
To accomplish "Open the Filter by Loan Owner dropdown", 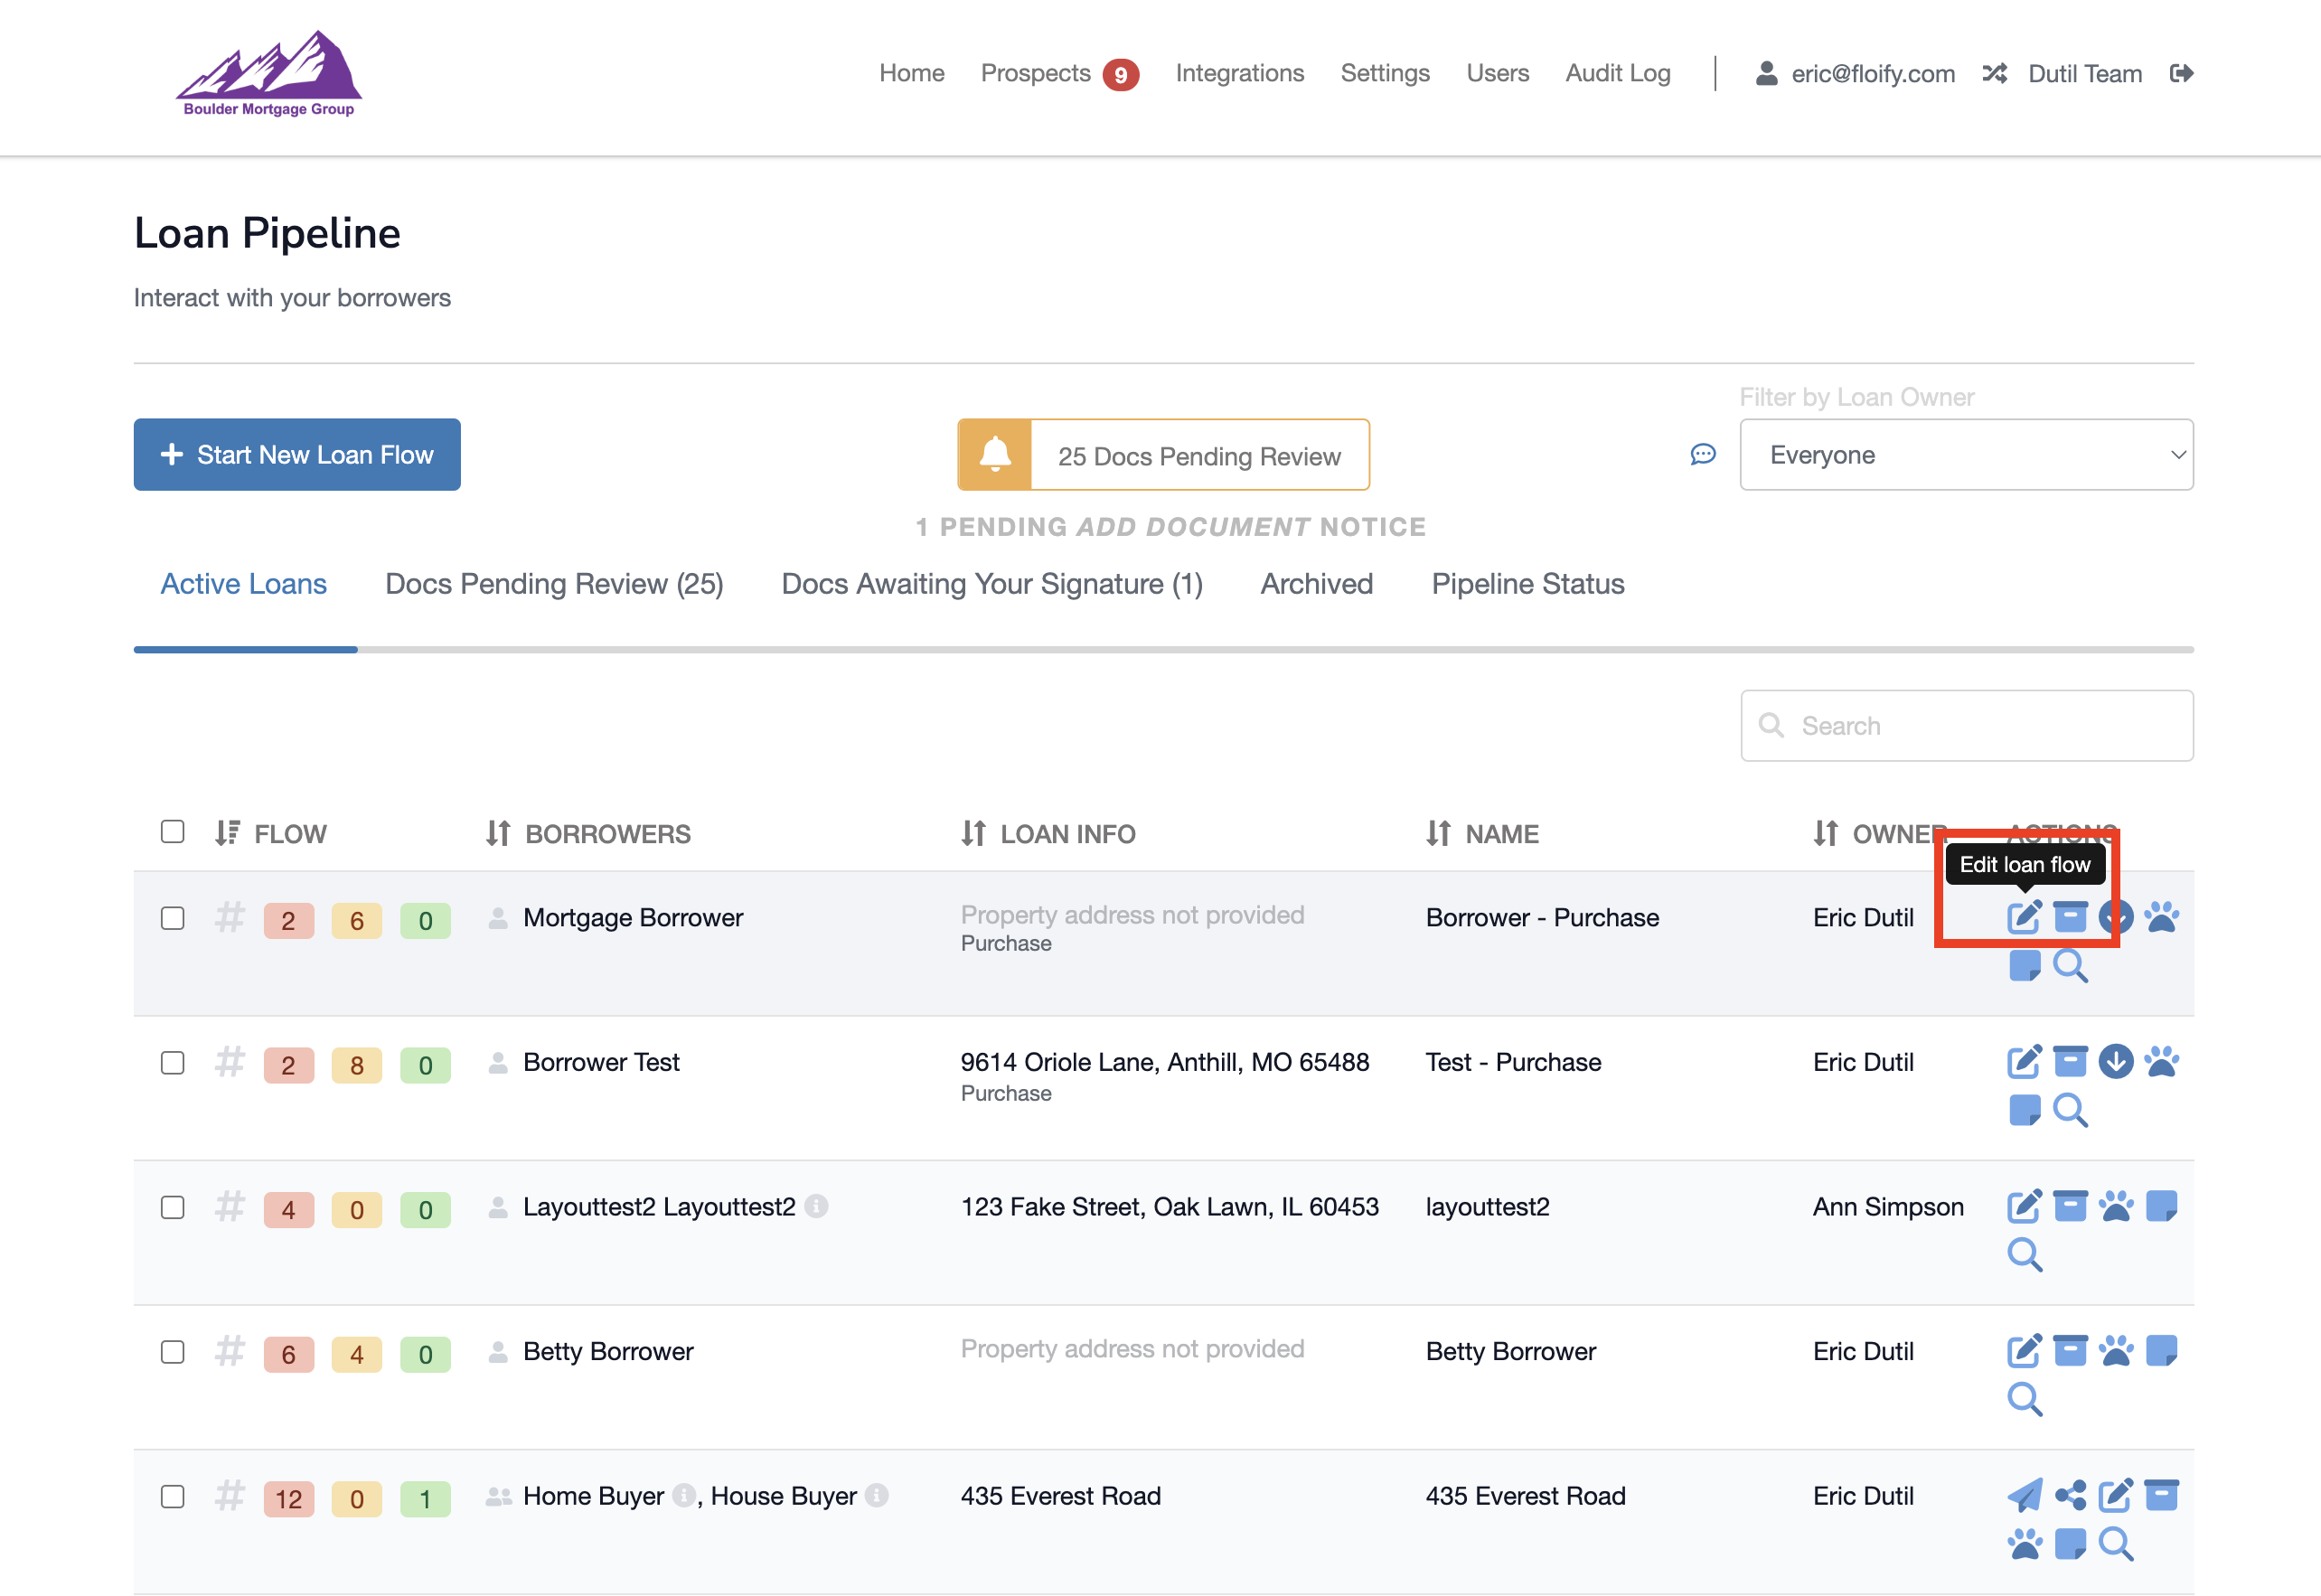I will pyautogui.click(x=1966, y=455).
